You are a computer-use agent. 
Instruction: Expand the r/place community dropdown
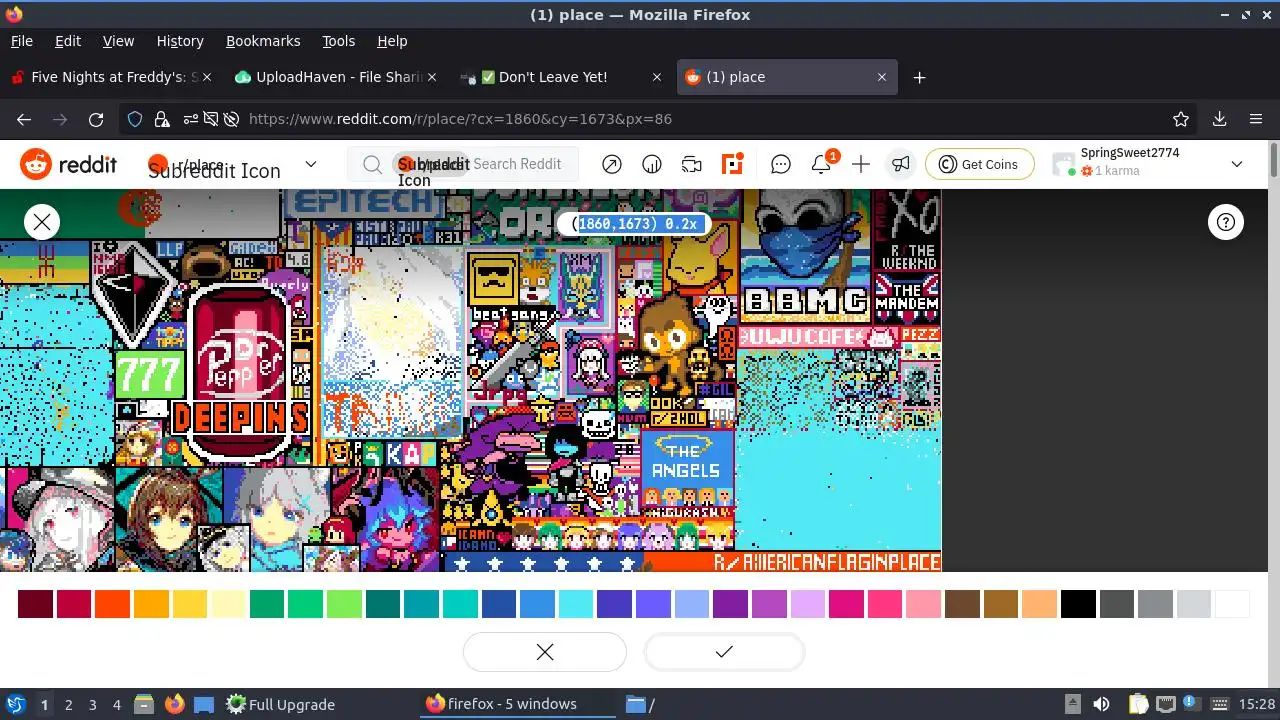[x=310, y=164]
